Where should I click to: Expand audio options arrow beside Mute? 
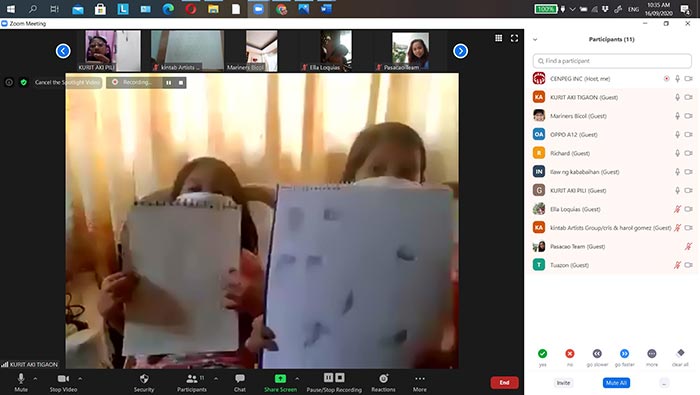coord(35,379)
